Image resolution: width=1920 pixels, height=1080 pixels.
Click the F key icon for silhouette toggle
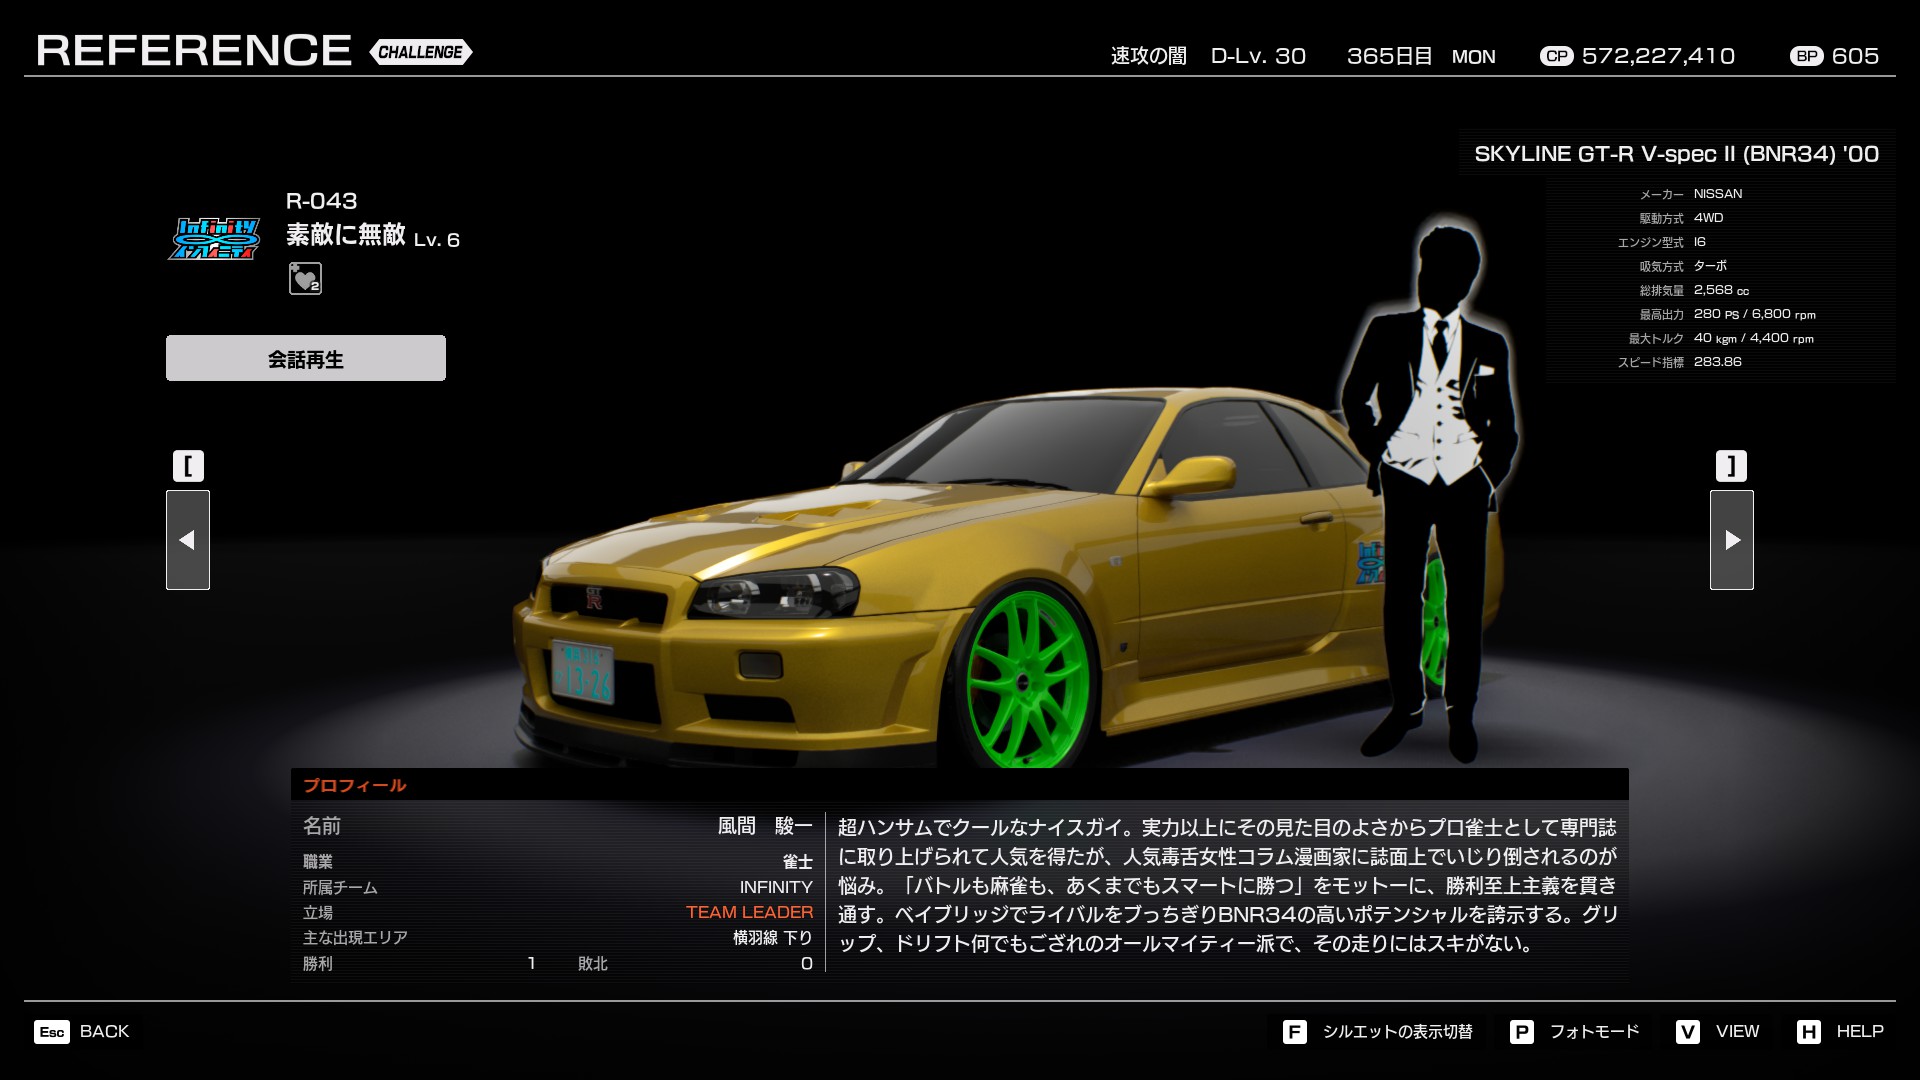tap(1294, 1032)
